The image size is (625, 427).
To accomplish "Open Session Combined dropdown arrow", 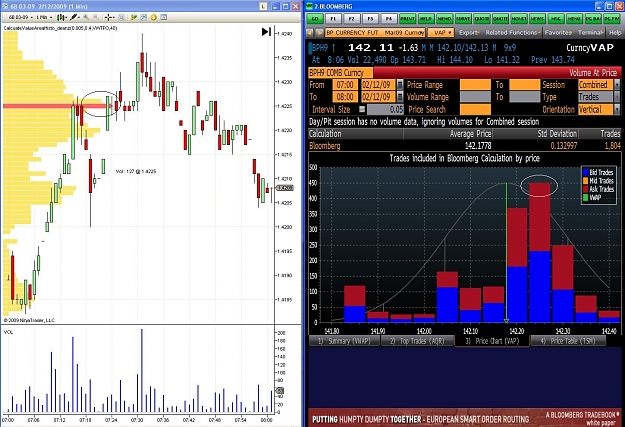I will (617, 85).
